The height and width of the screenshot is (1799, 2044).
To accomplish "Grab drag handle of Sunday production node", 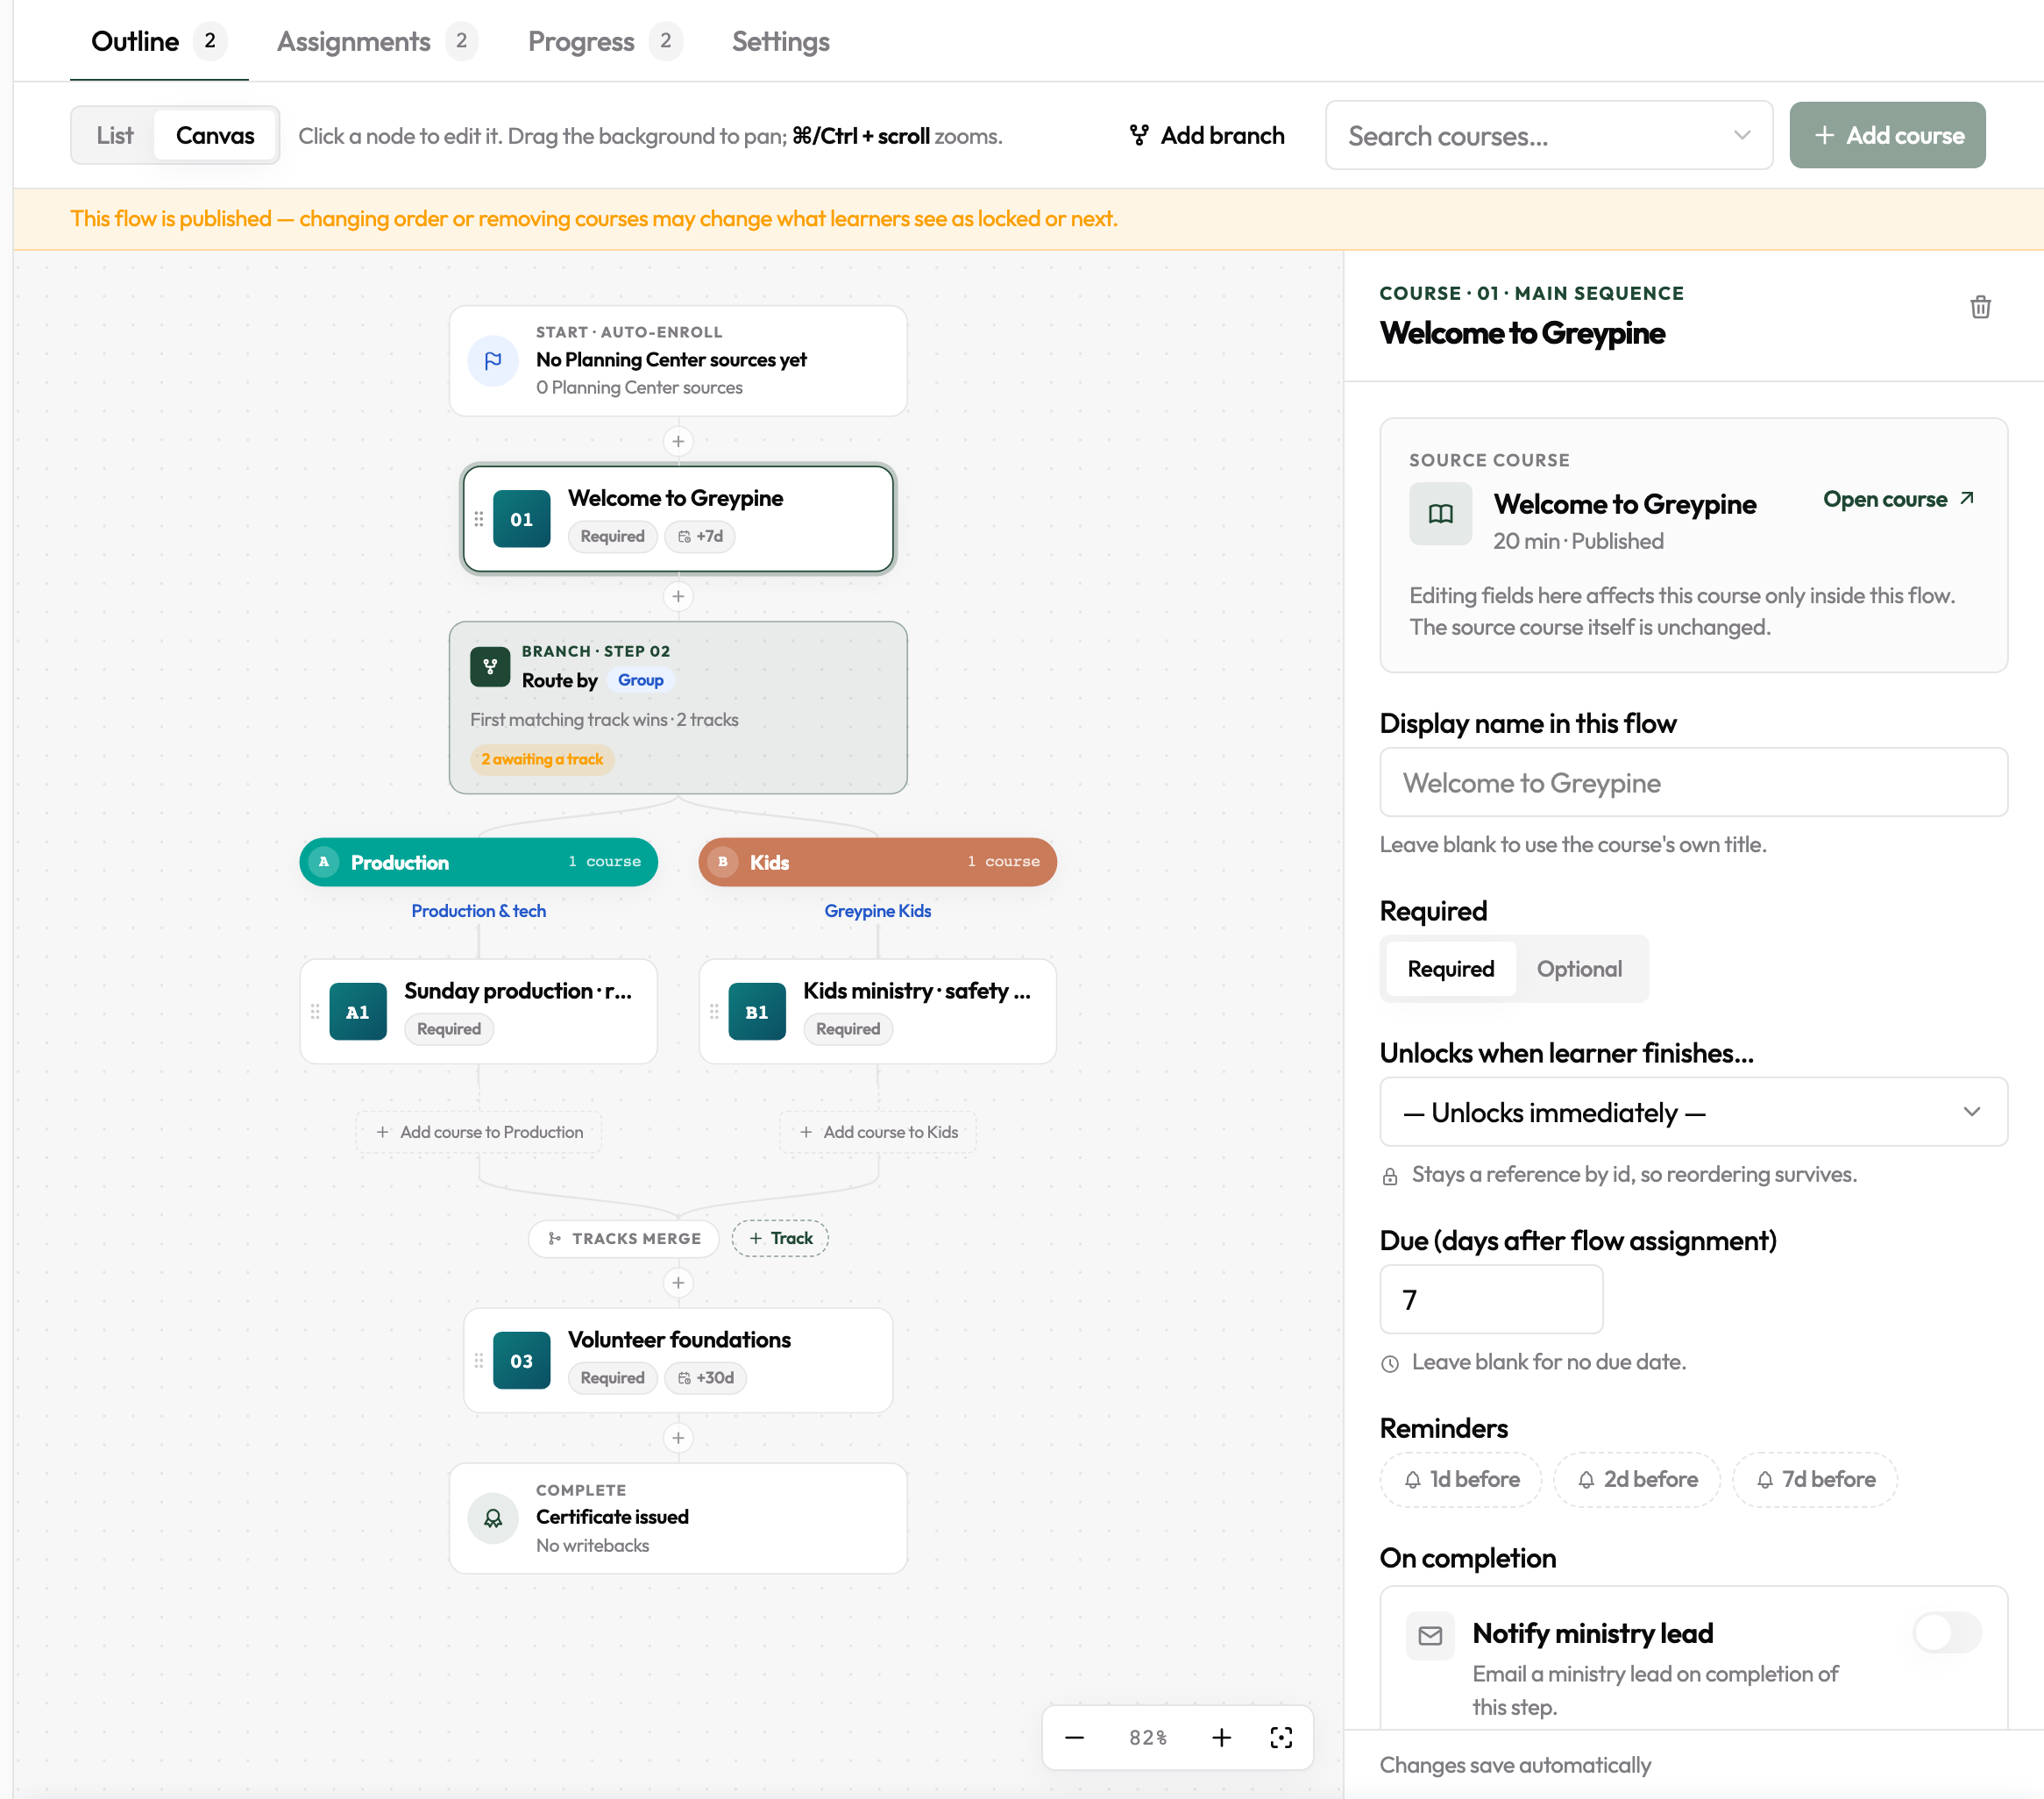I will 315,1012.
